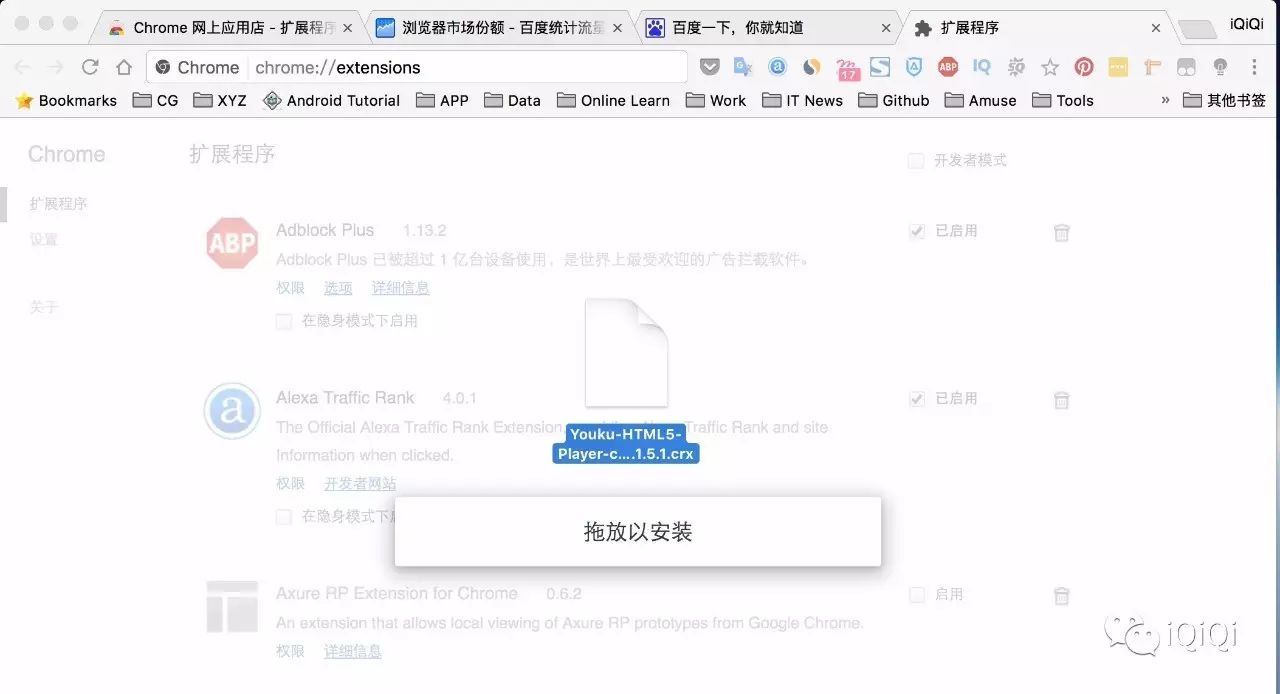Enable incognito checkbox for Alexa Traffic Rank
Viewport: 1280px width, 694px height.
tap(284, 517)
